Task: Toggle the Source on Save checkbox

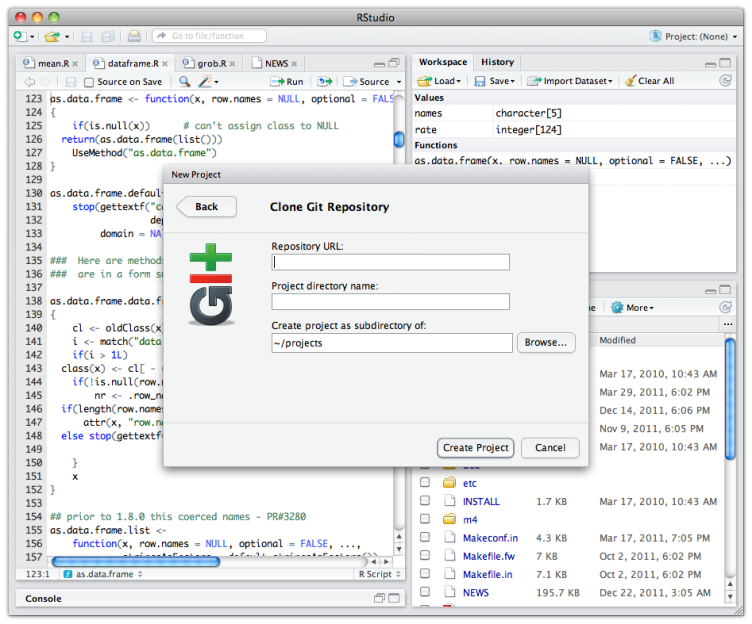Action: 89,82
